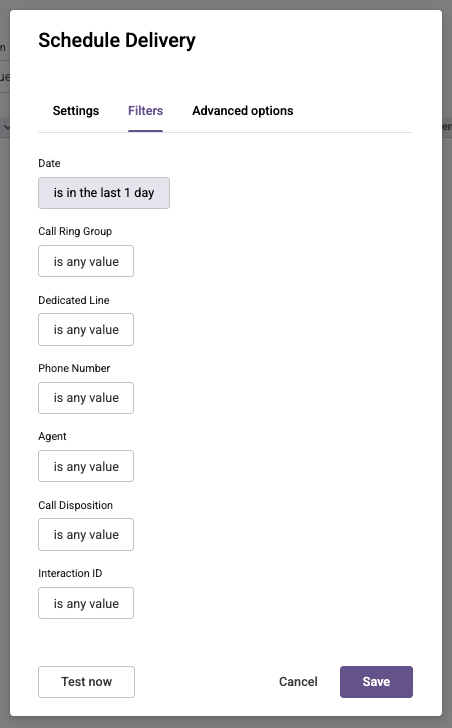Click the Schedule Delivery dialog title
This screenshot has height=728, width=452.
[x=117, y=40]
